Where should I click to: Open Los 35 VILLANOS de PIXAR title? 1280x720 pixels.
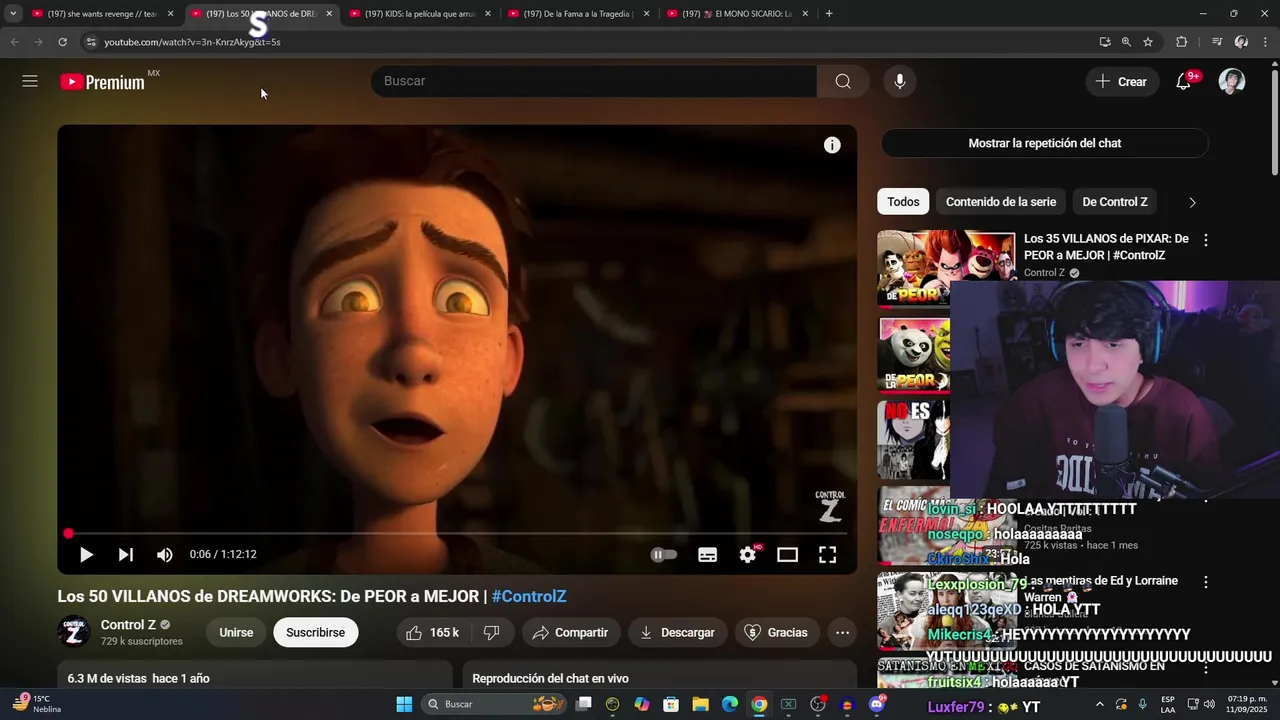[1106, 247]
